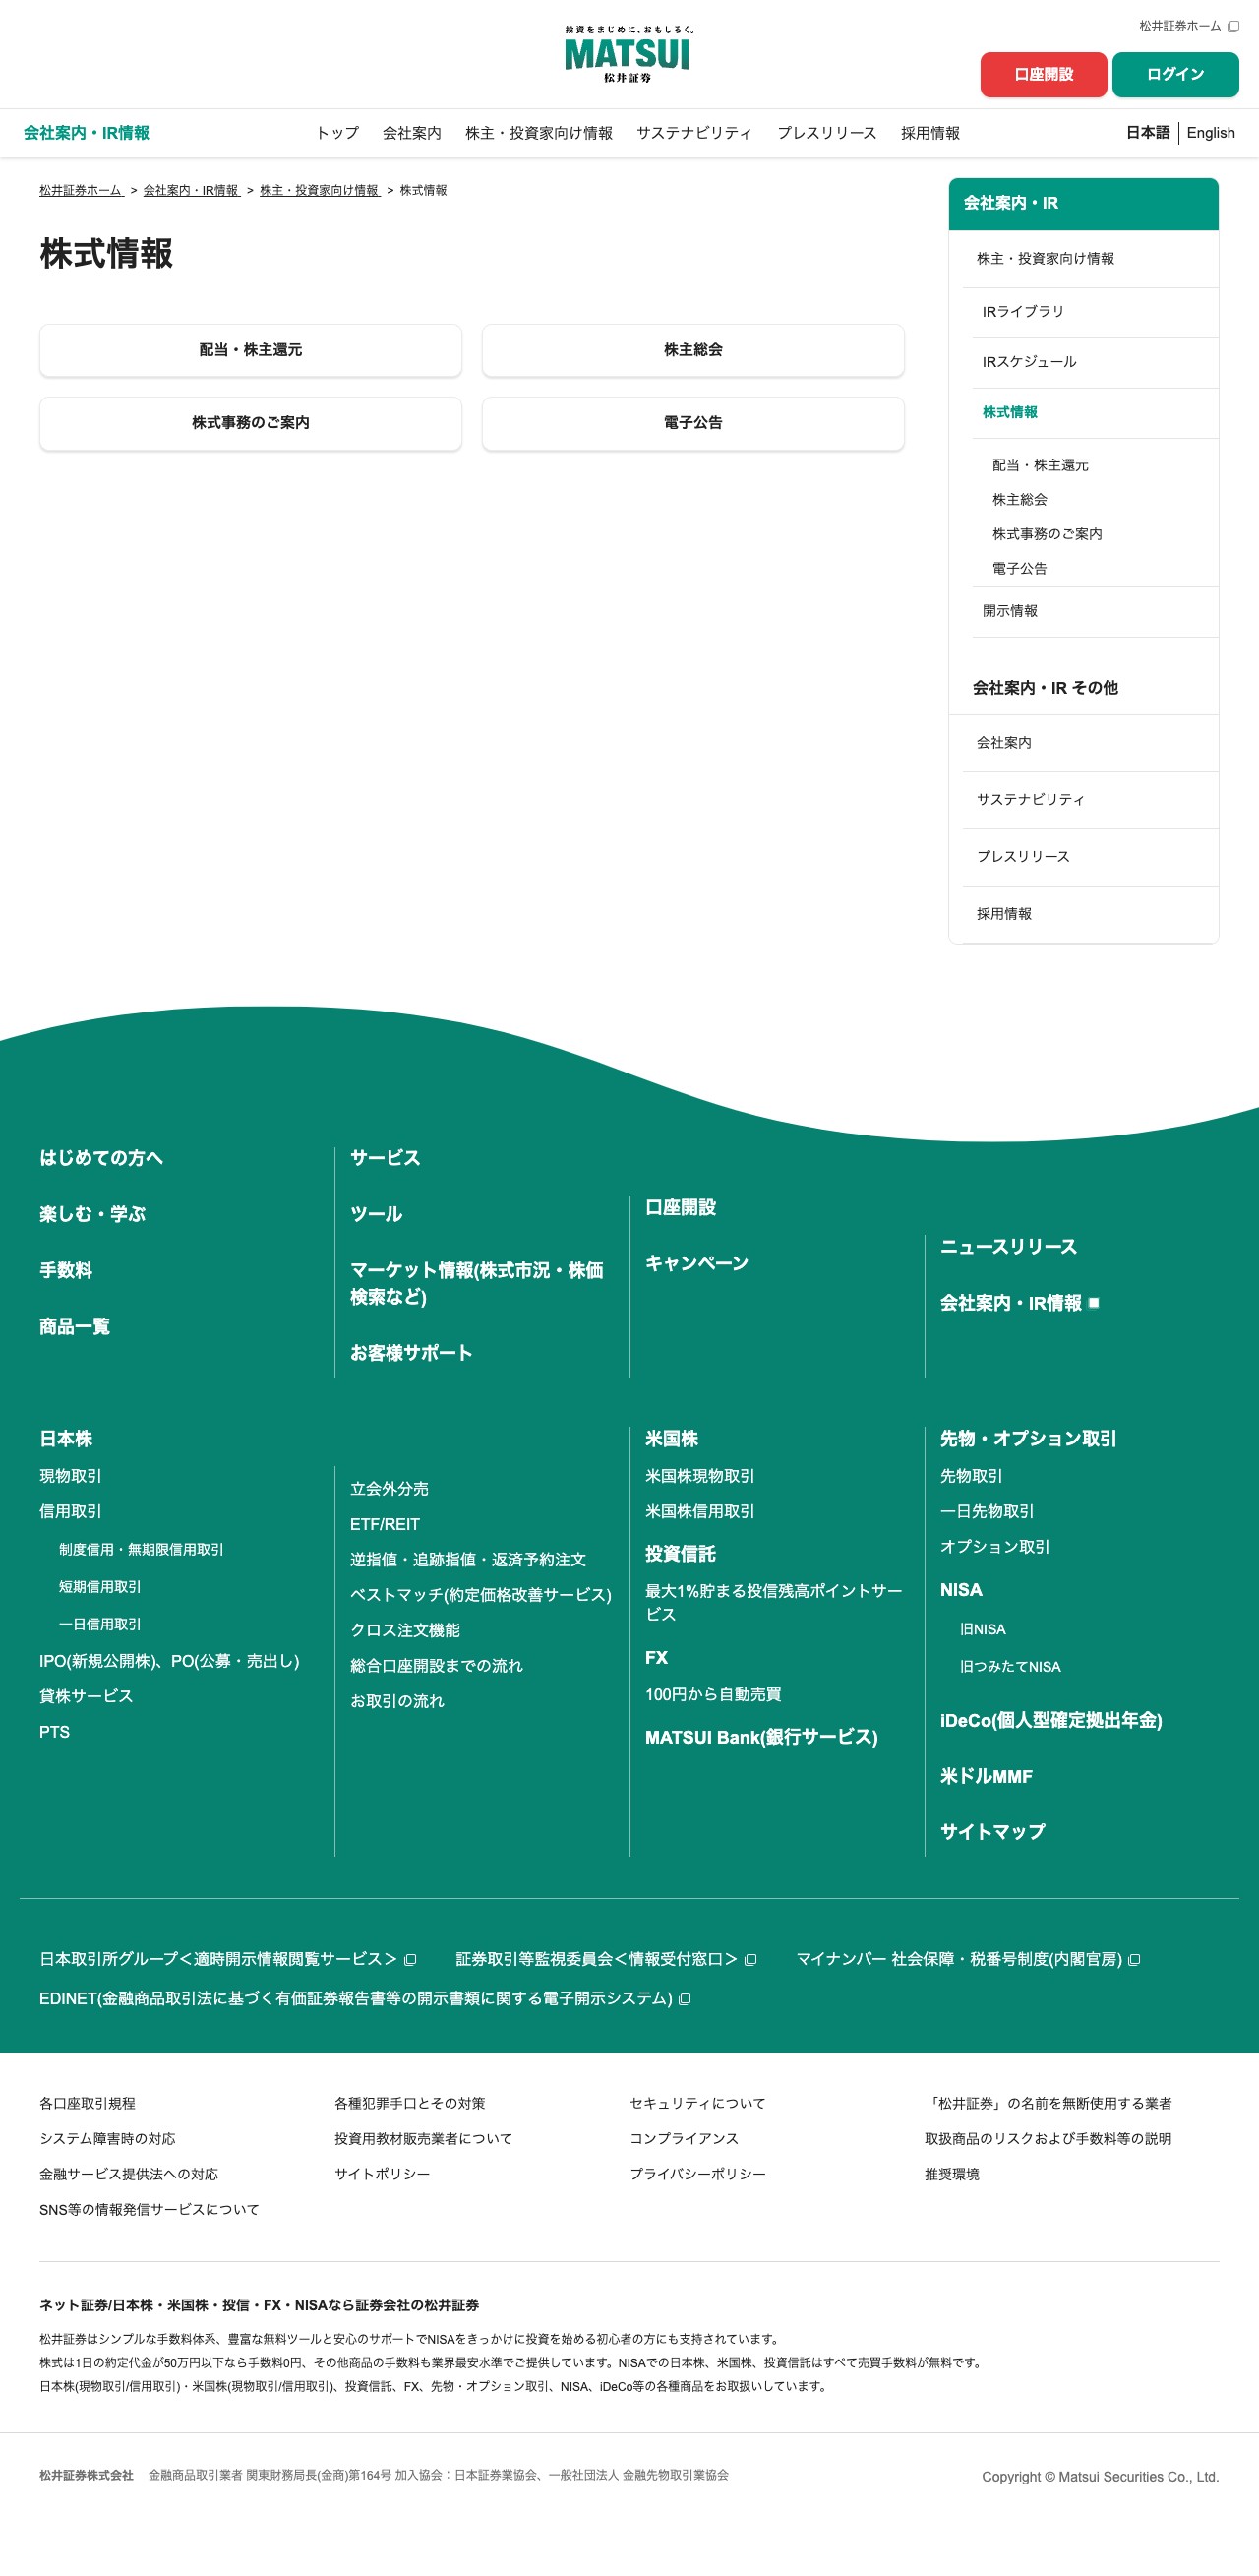Open サイトポリシー in the bottom links
The height and width of the screenshot is (2576, 1259).
pyautogui.click(x=382, y=2174)
